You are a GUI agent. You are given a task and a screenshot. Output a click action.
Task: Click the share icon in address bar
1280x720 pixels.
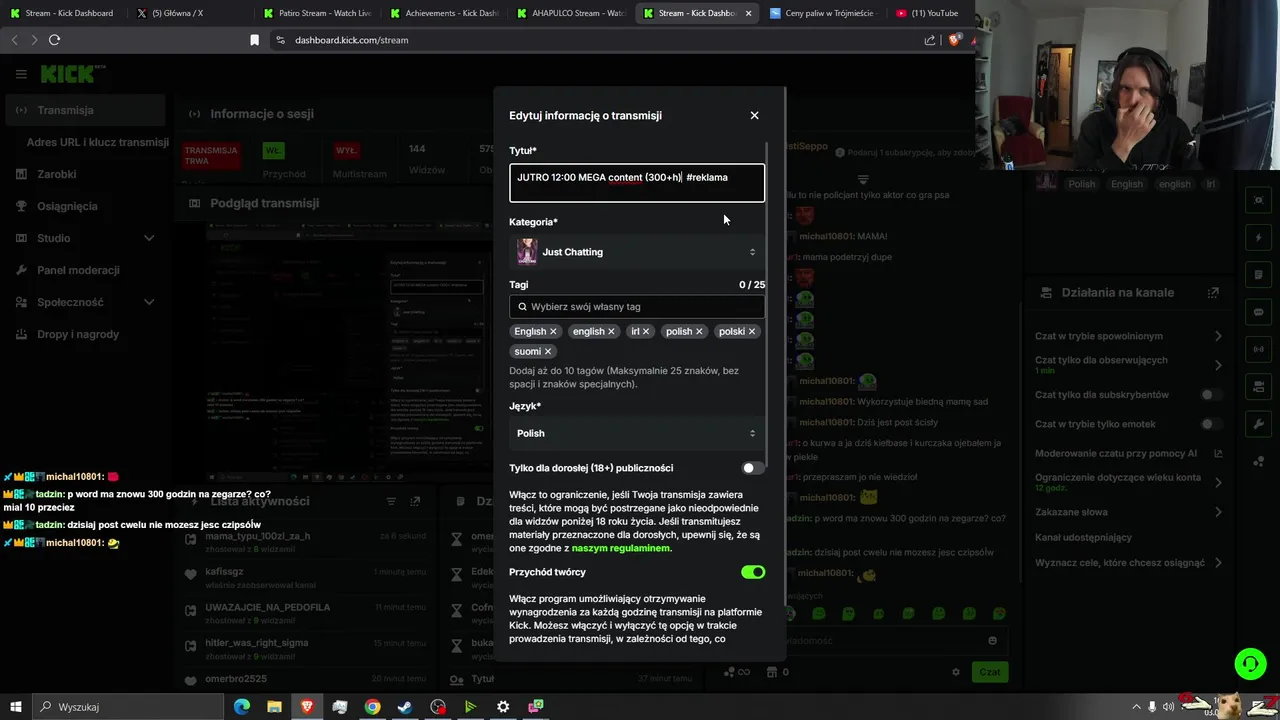(930, 40)
